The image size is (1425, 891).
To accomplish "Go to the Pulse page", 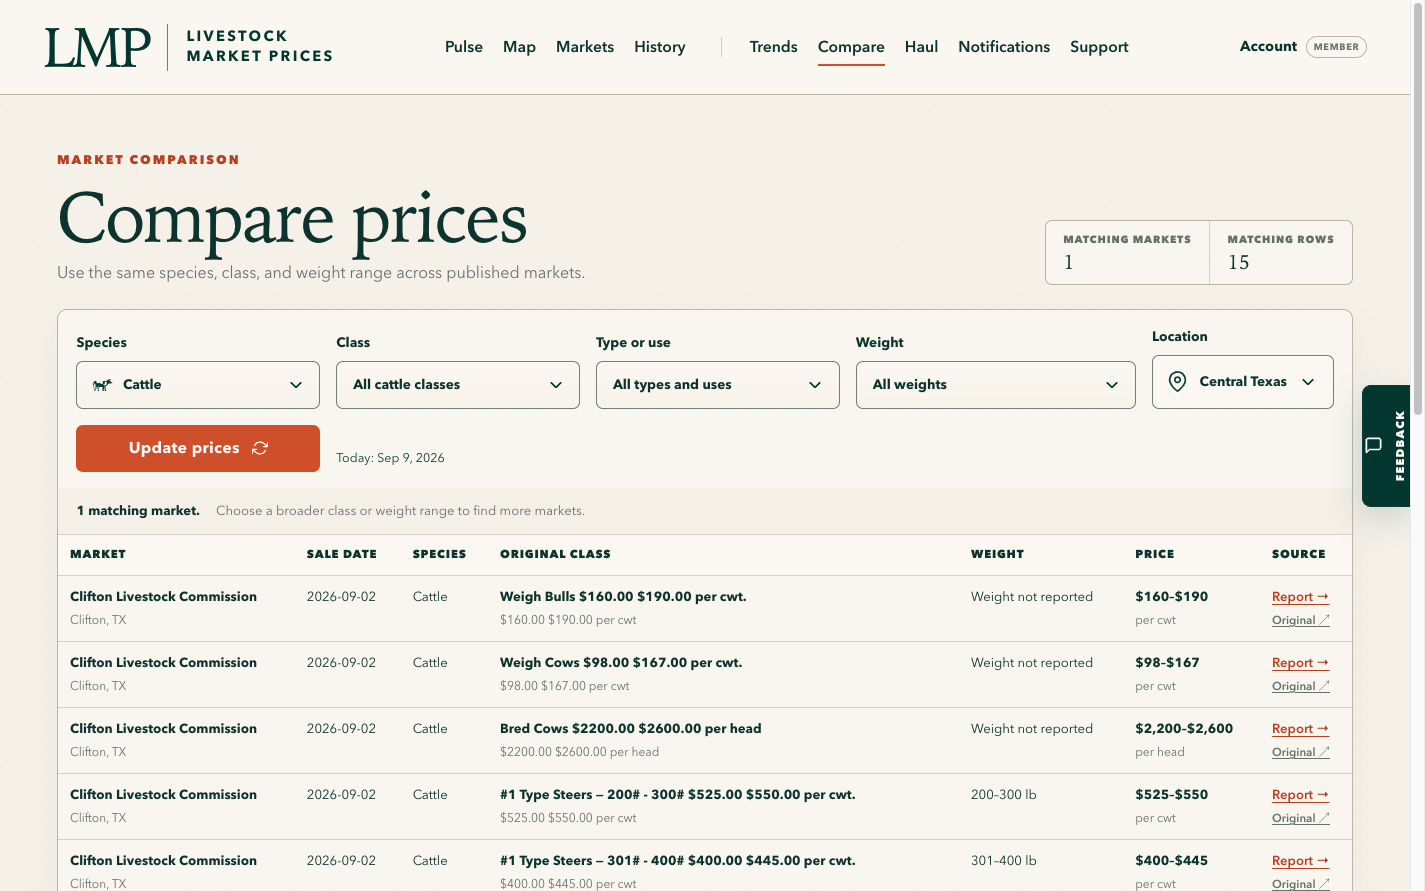I will (x=464, y=47).
